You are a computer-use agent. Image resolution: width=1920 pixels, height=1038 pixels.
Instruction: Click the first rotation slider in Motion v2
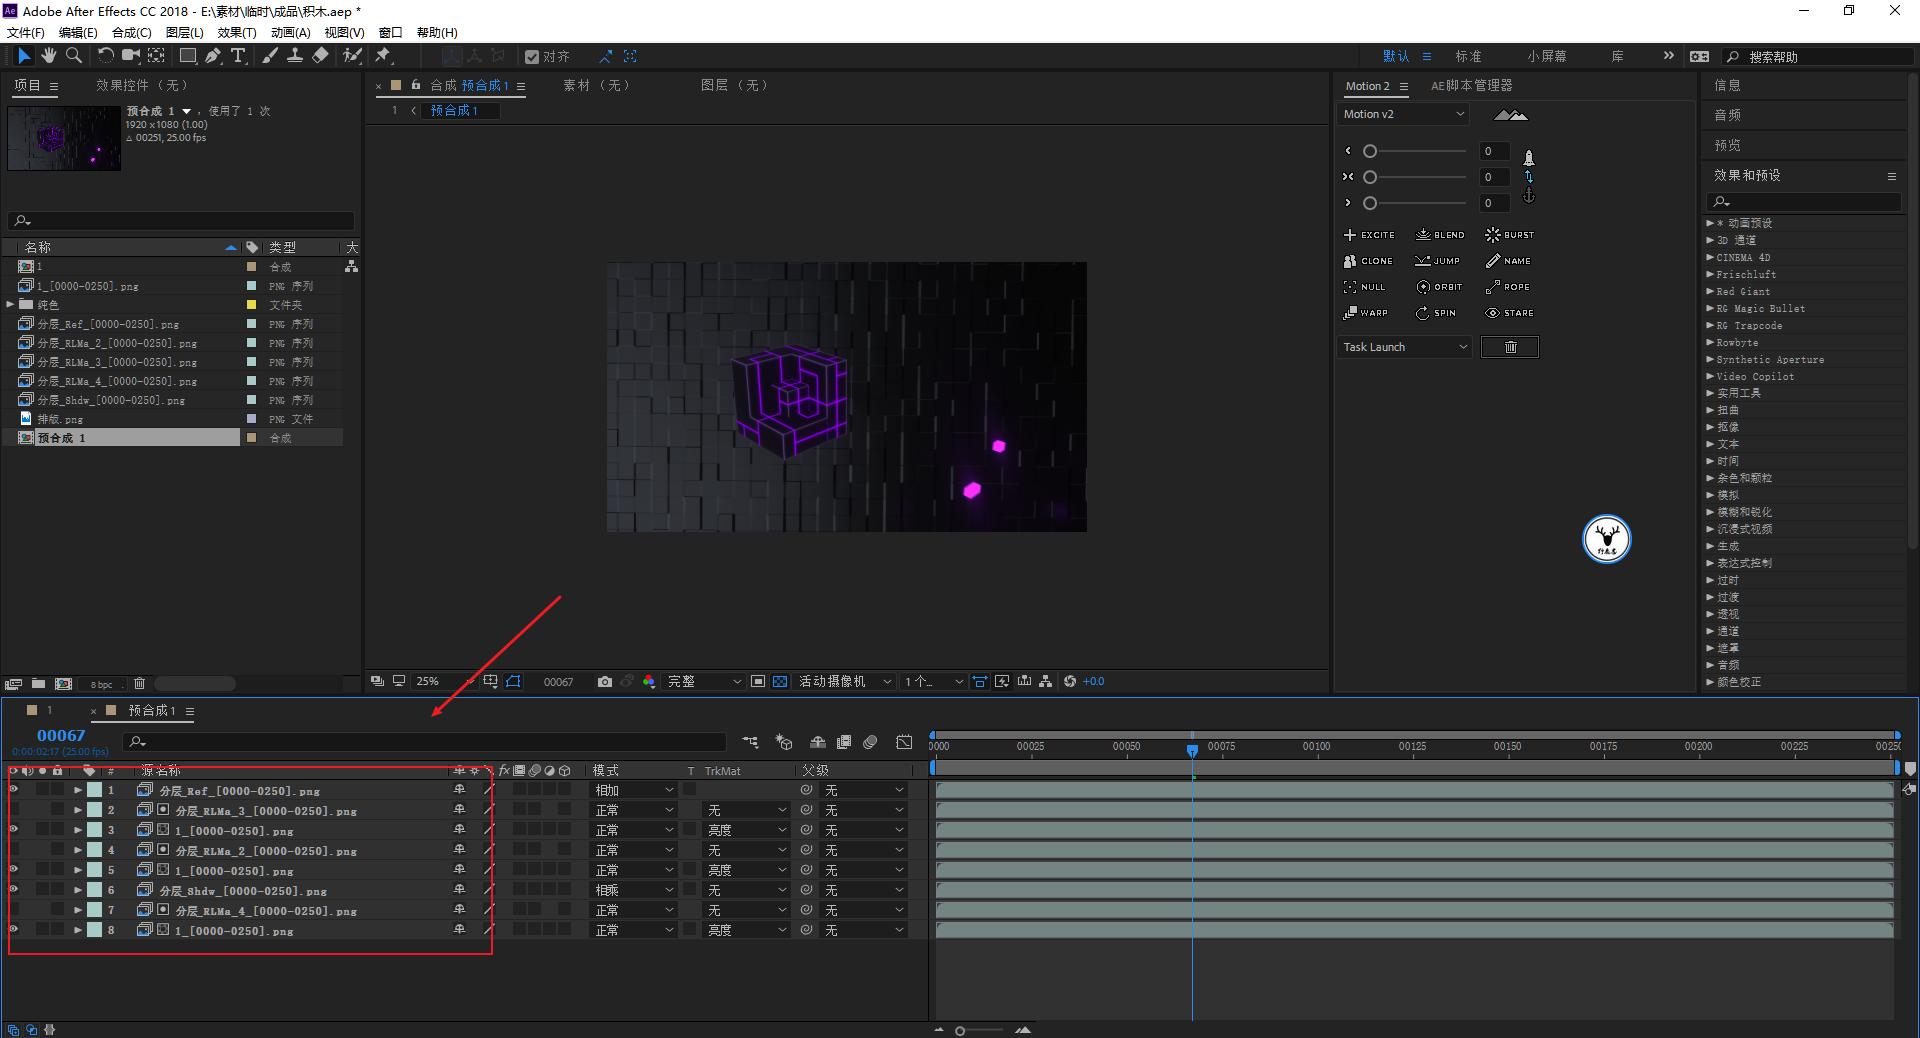tap(1369, 150)
